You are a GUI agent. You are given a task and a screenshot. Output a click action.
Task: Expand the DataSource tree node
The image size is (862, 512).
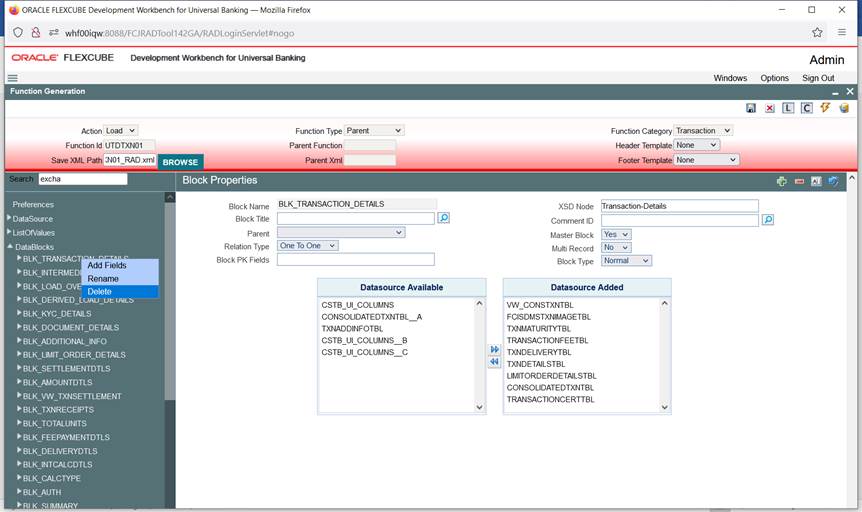coord(9,218)
